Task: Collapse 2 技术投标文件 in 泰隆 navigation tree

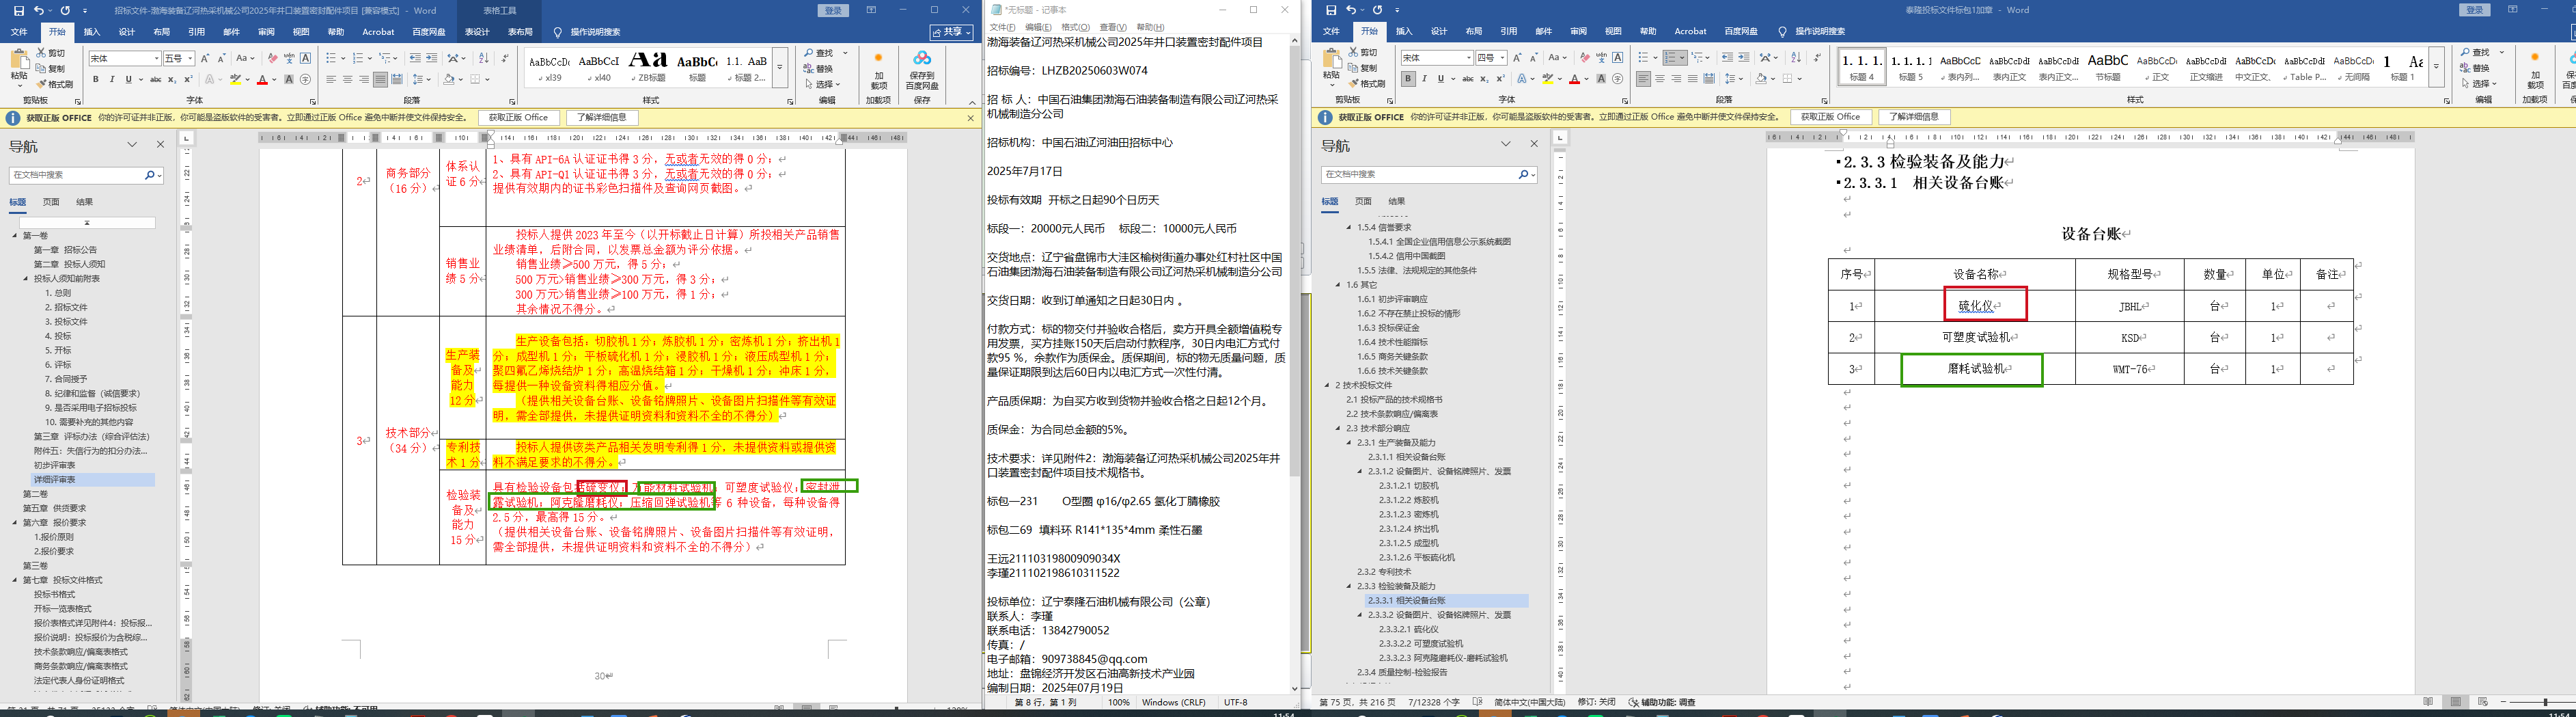Action: pos(1327,385)
